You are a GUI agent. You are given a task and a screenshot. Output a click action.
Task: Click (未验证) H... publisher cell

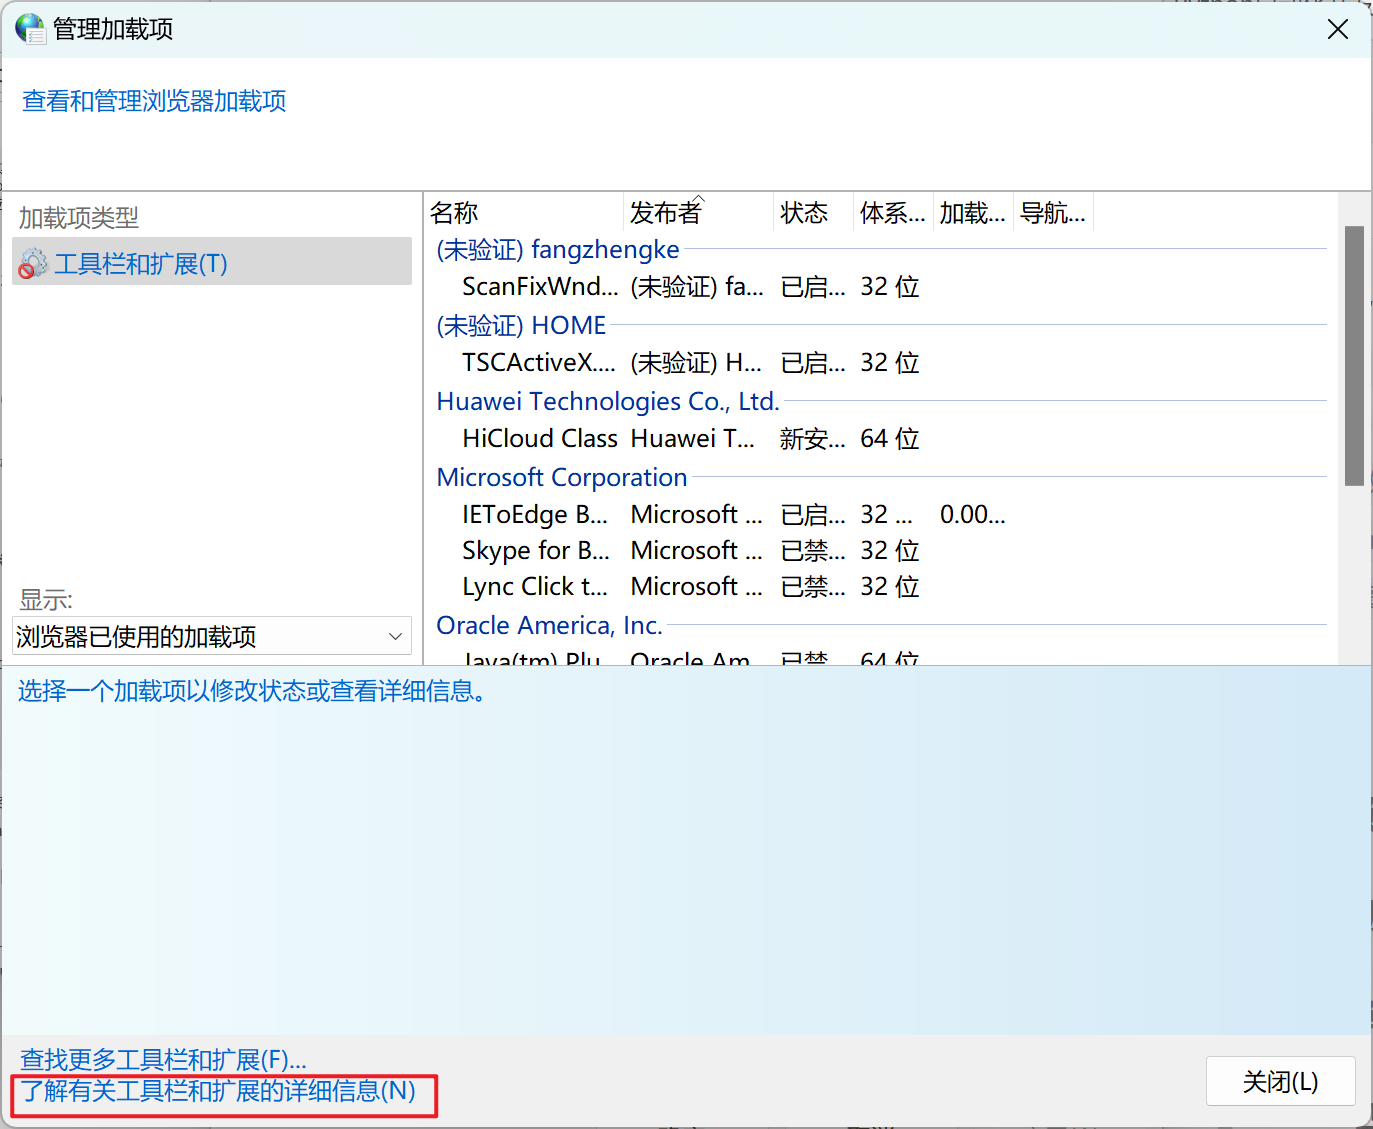(x=696, y=363)
